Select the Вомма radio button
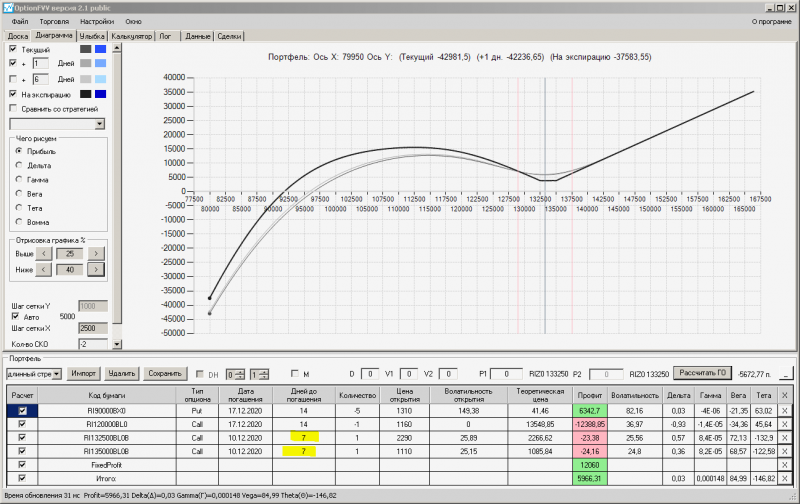800x504 pixels. 19,222
